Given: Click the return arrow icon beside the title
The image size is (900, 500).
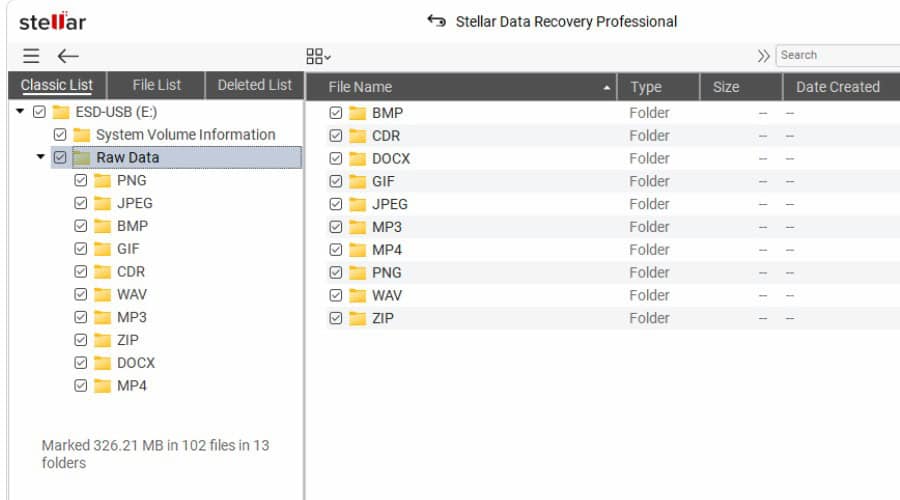Looking at the screenshot, I should pos(436,21).
